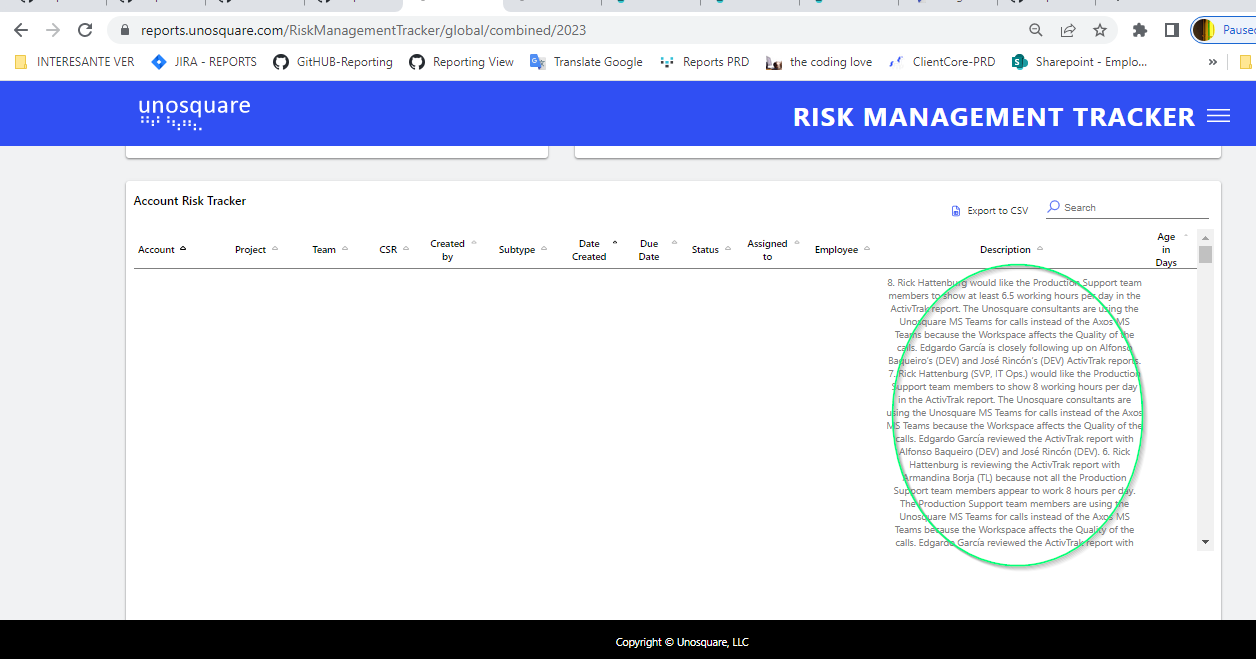Expand the Subtype column sort control
The image size is (1256, 659).
tap(545, 249)
